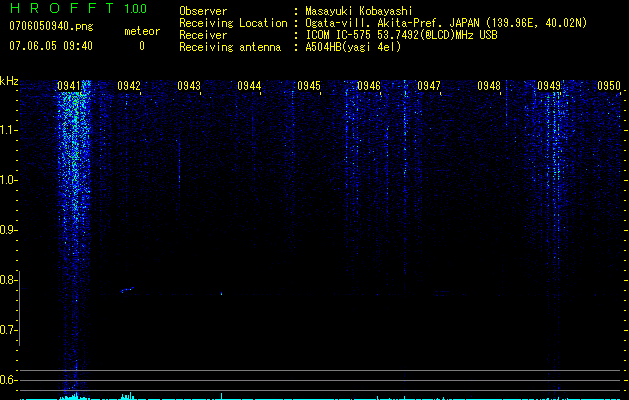The height and width of the screenshot is (400, 629).
Task: Click the 0.7 kHz axis label
Action: coord(7,330)
